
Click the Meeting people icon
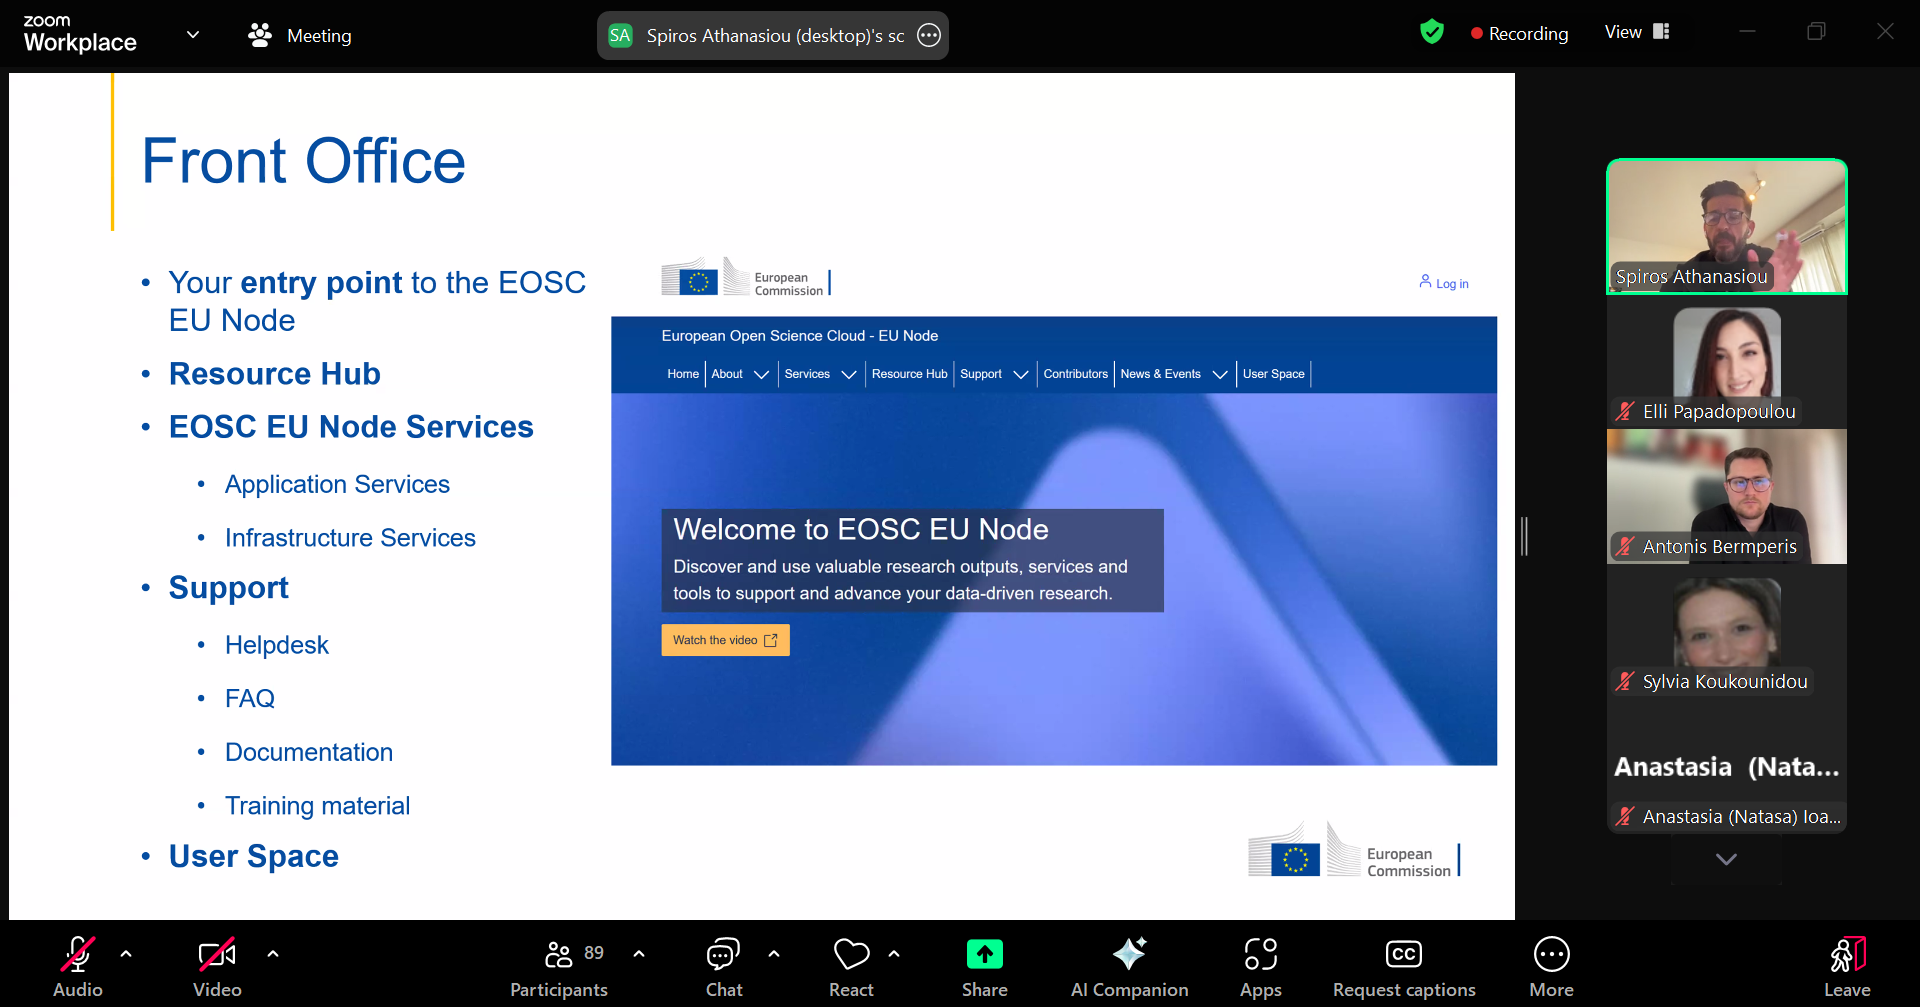coord(260,35)
